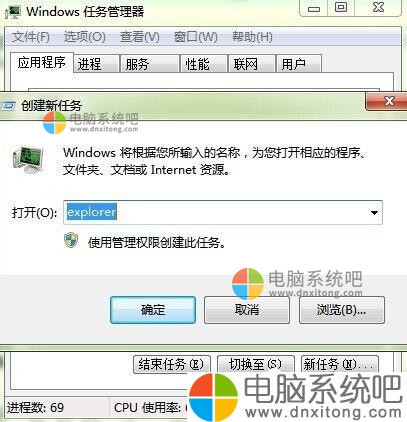Click the 确定 button
Screen dimensions: 407x422
click(153, 310)
